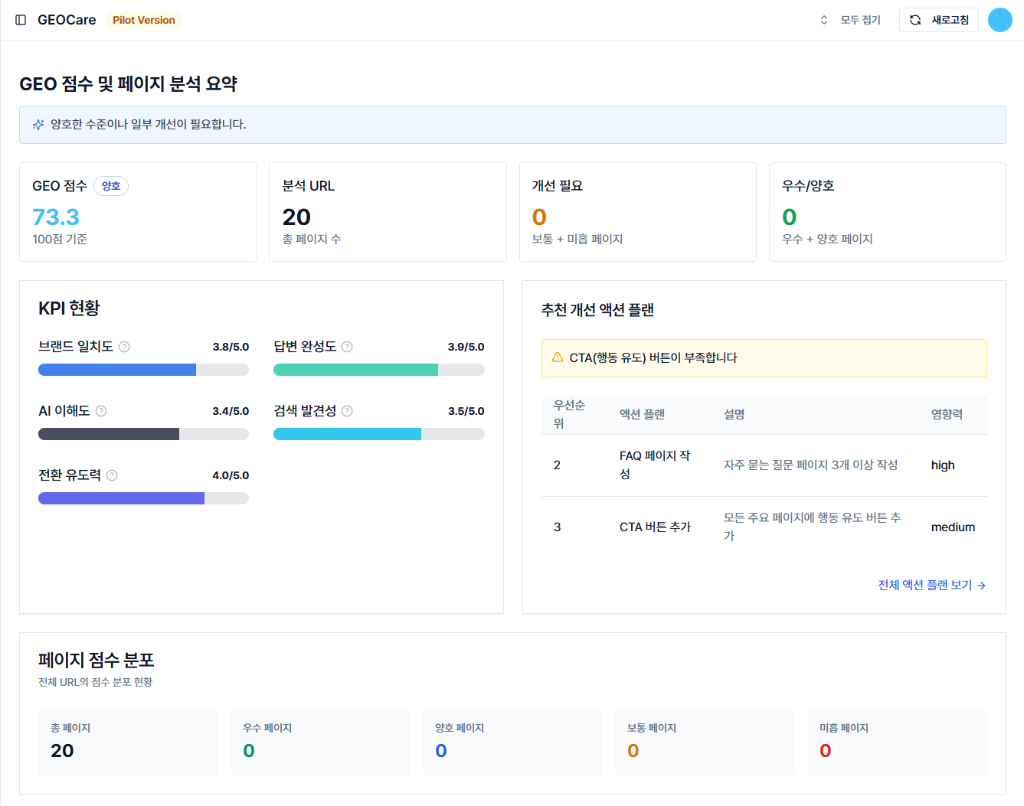
Task: Click the user avatar circle
Action: coord(999,20)
